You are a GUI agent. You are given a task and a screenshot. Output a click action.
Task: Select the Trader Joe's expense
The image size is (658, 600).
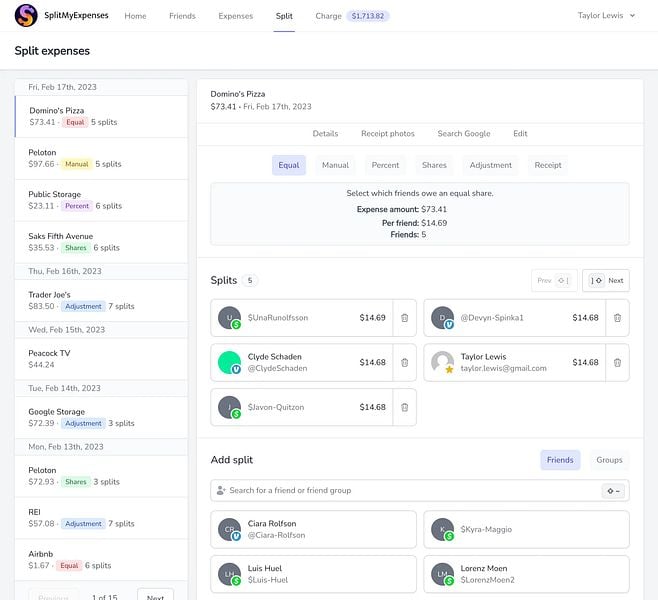click(101, 301)
